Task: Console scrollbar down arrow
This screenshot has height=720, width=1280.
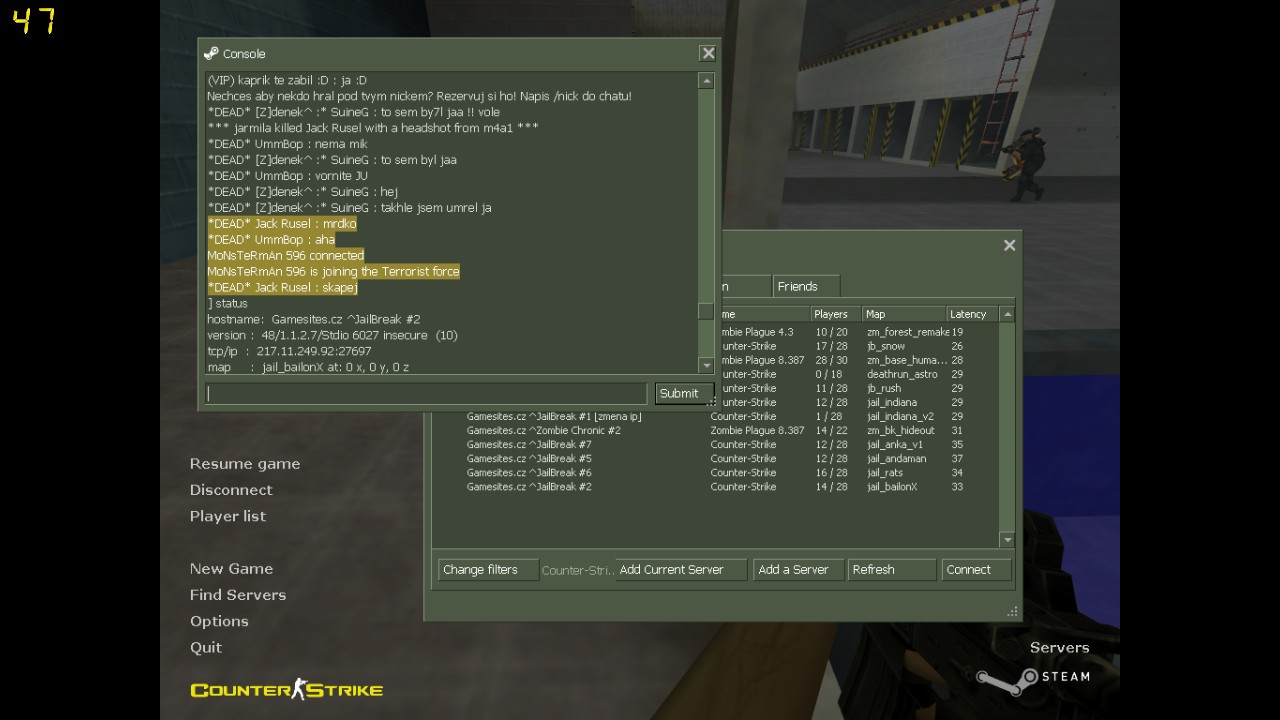Action: (706, 366)
